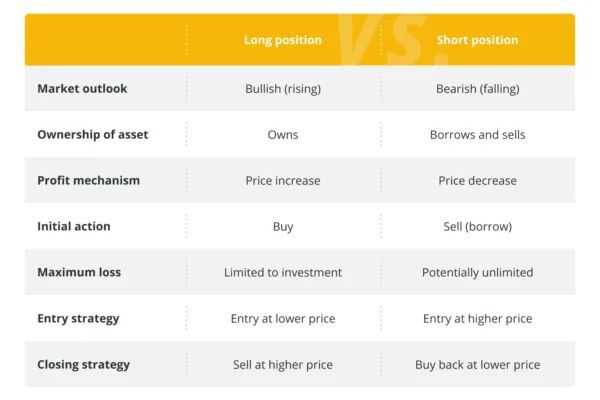Image resolution: width=600 pixels, height=400 pixels.
Task: Click the Potentially unlimited cell
Action: (x=478, y=273)
